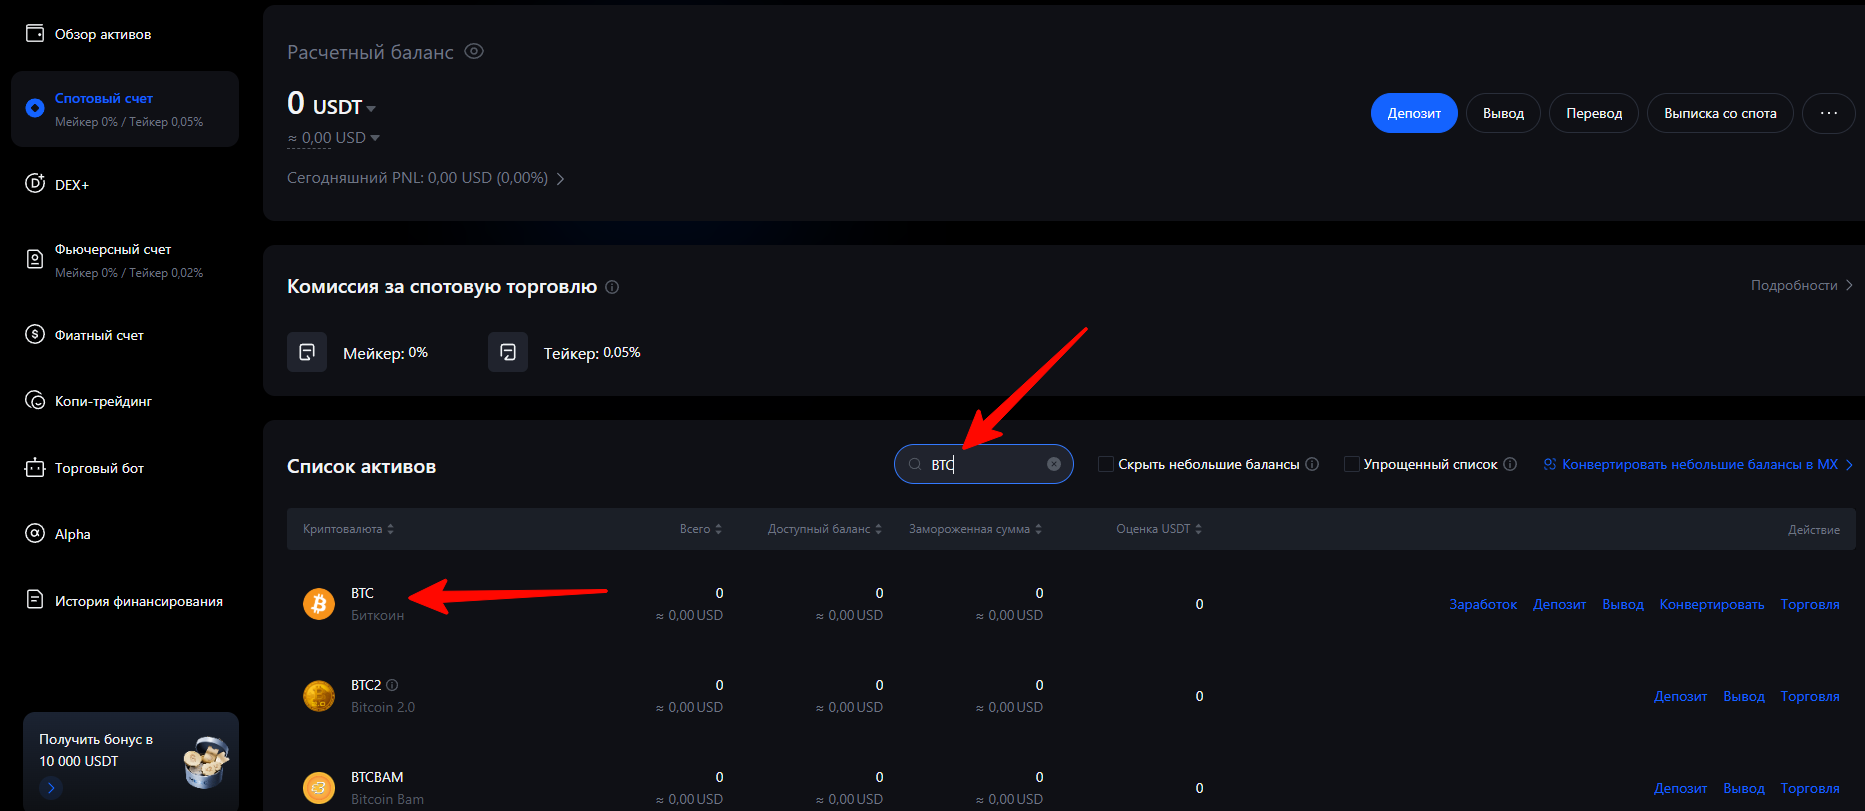This screenshot has width=1865, height=811.
Task: Select the Спотовый счет sidebar icon
Action: point(35,108)
